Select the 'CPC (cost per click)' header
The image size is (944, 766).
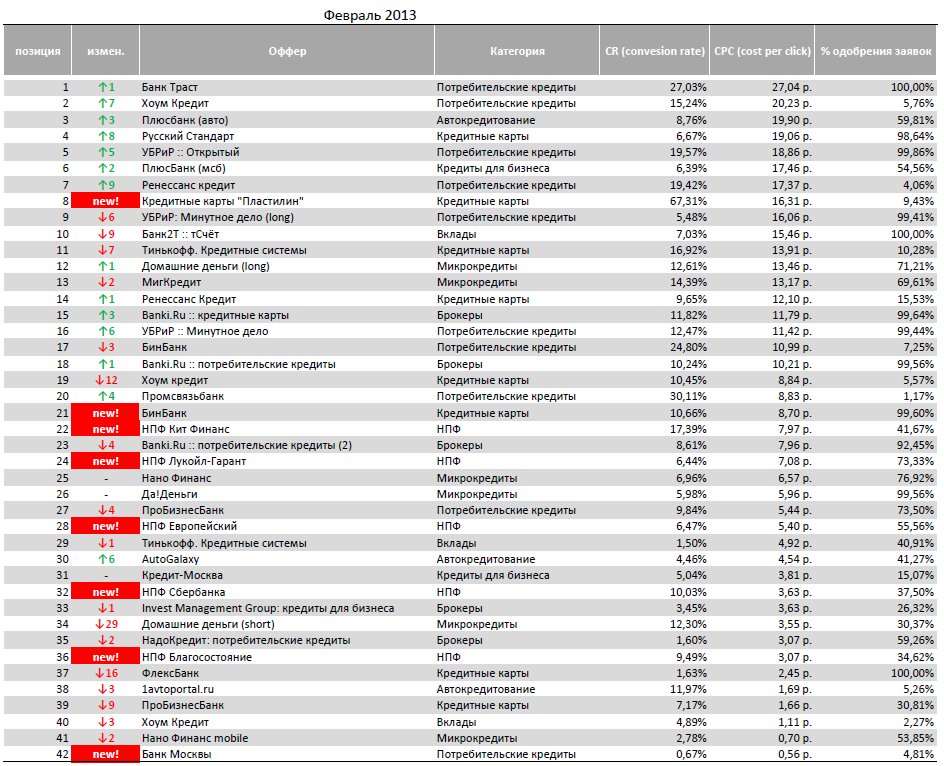point(762,51)
